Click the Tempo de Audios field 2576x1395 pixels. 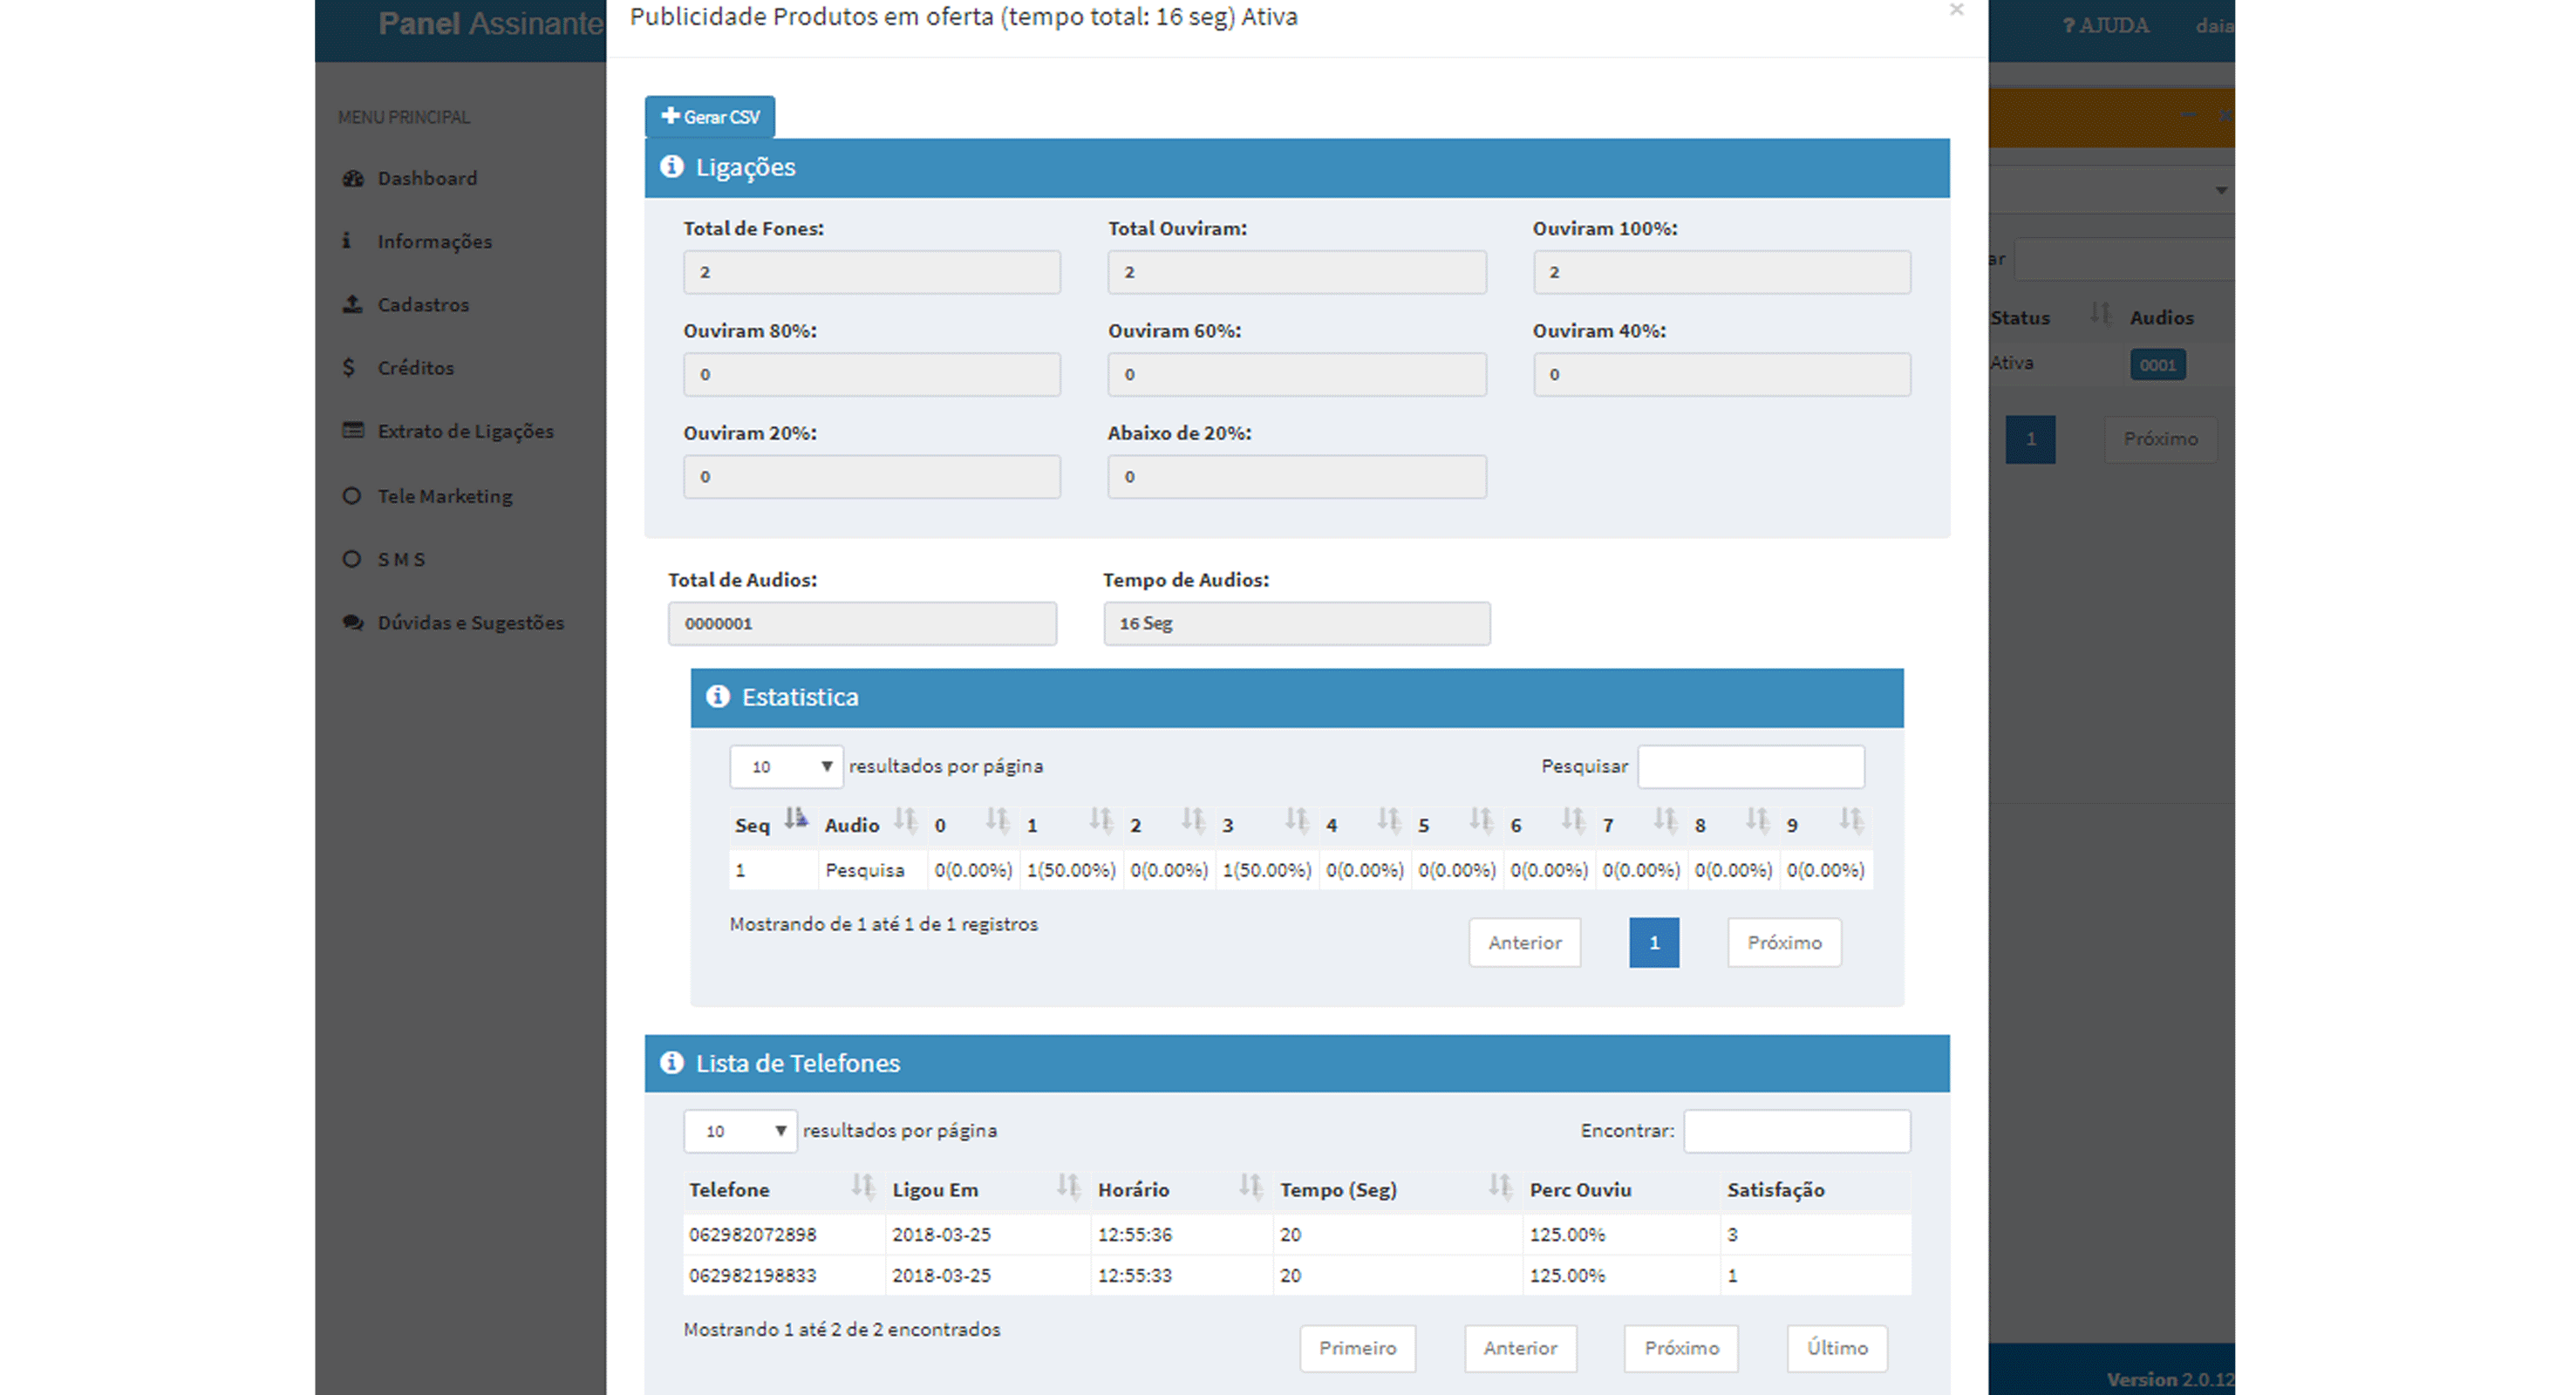pos(1296,623)
